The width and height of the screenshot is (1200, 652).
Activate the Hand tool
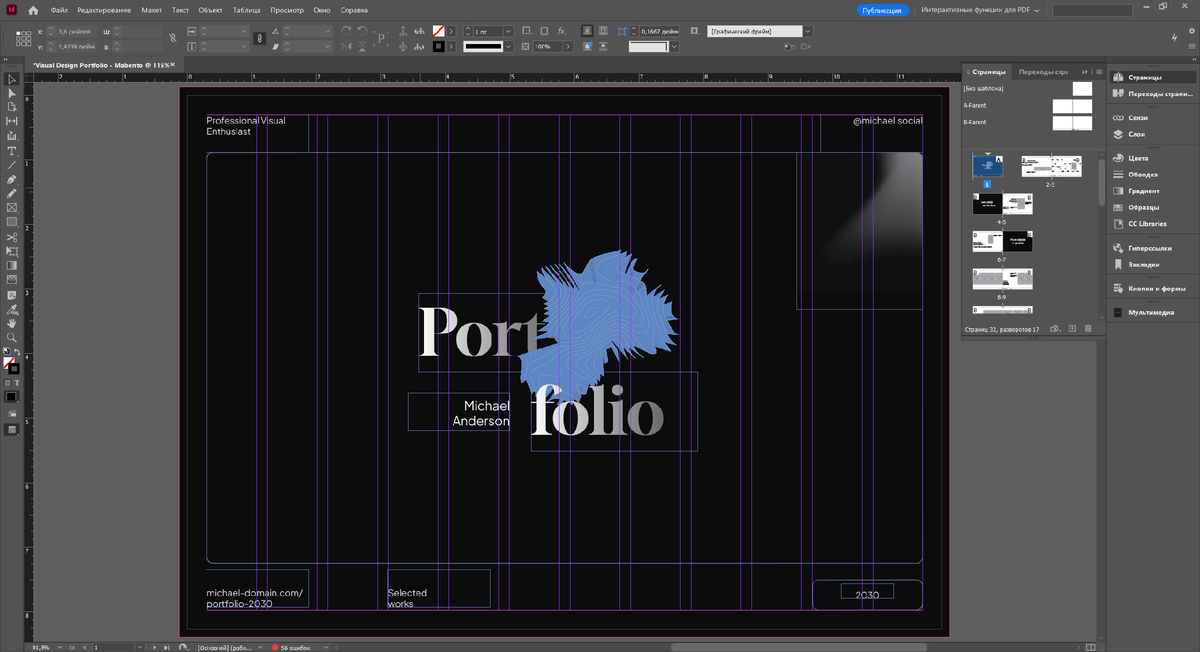pos(12,323)
